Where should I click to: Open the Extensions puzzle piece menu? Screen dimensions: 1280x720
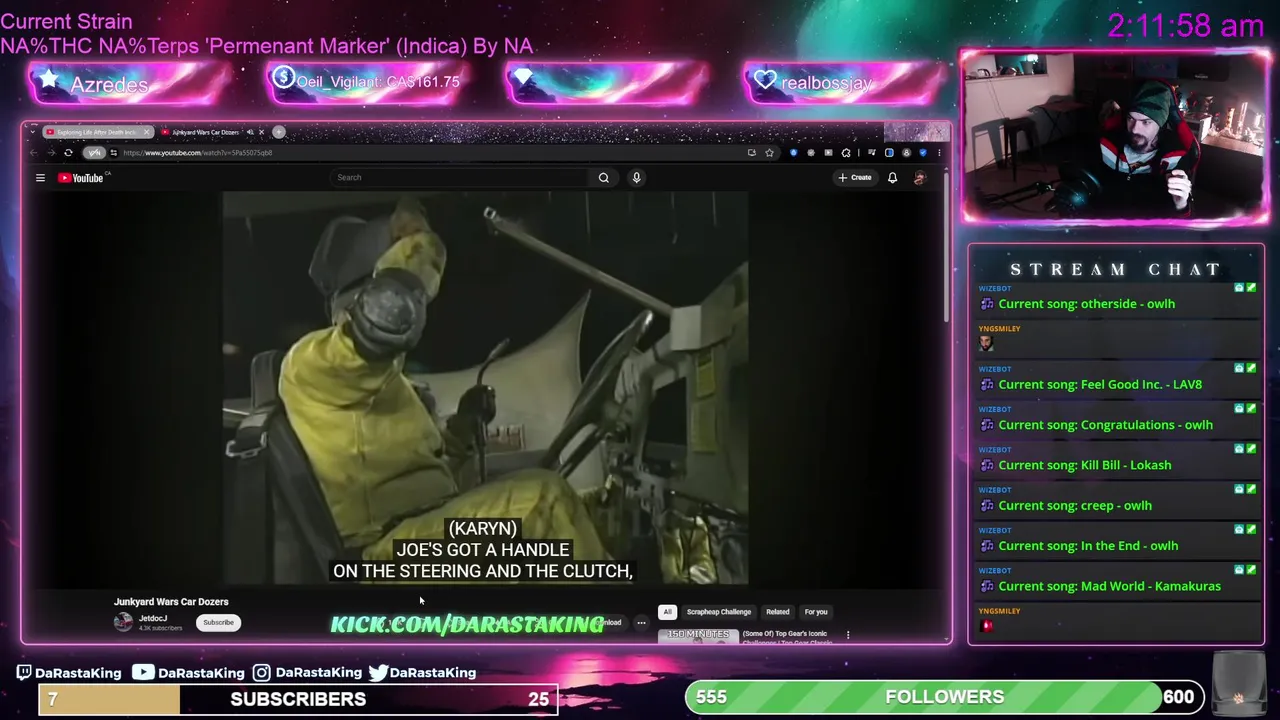tap(846, 152)
